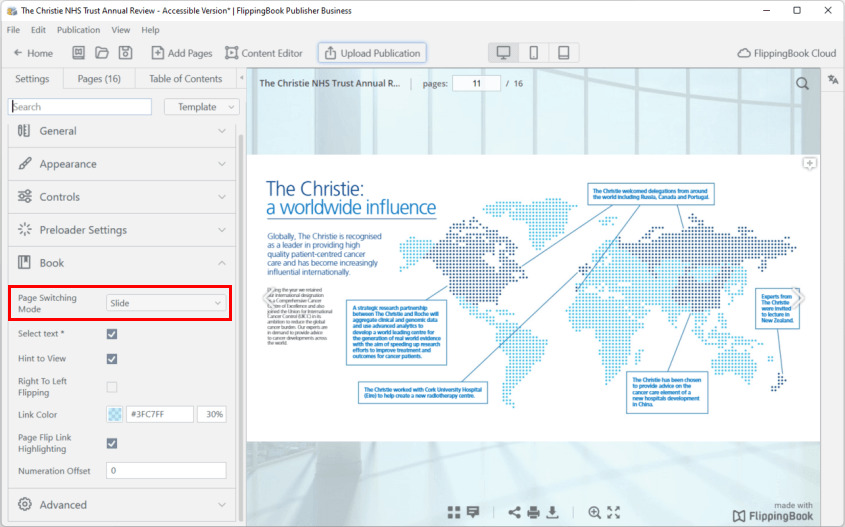Image resolution: width=845 pixels, height=527 pixels.
Task: Click the settings Search field
Action: (80, 107)
